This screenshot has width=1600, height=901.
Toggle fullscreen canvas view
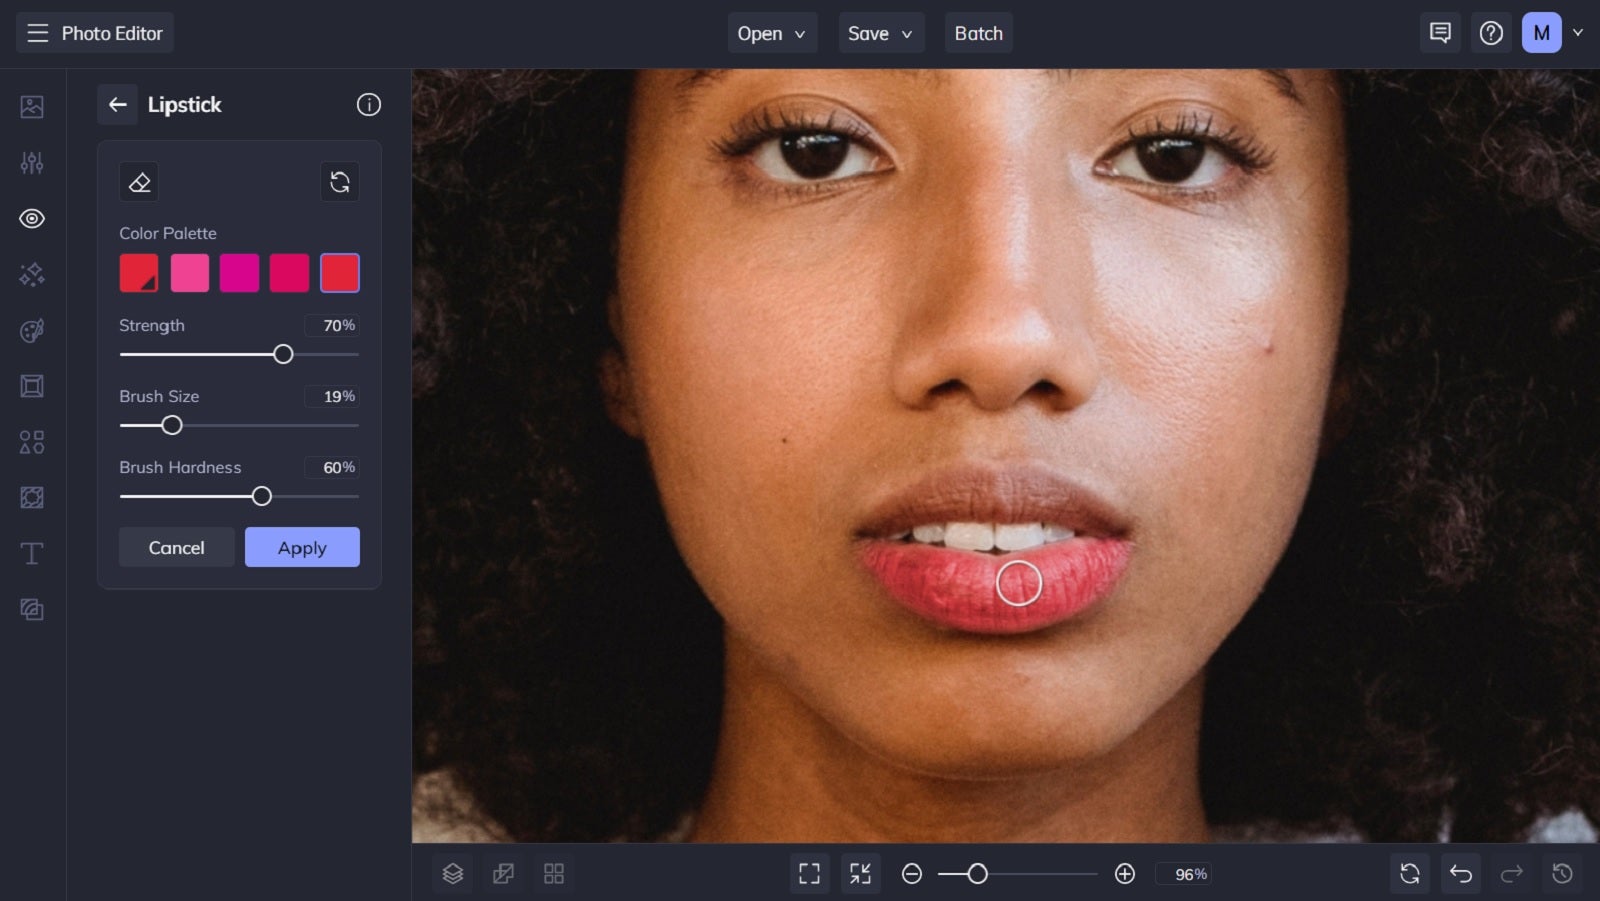809,873
